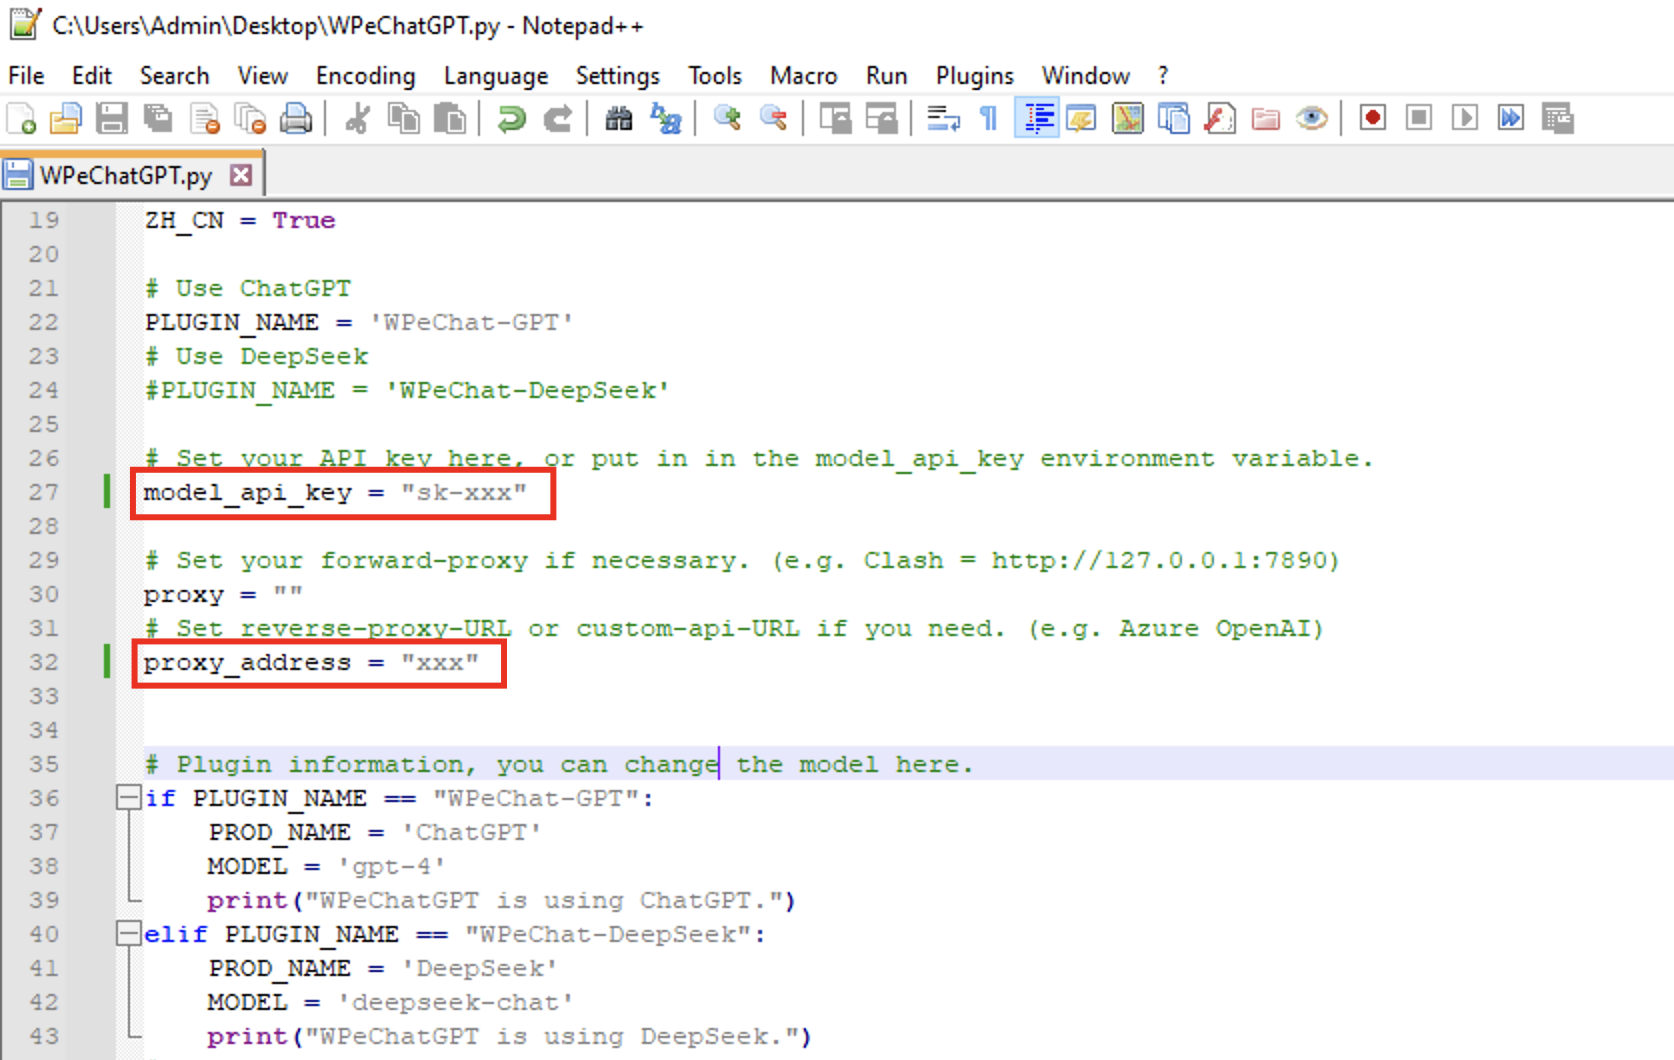Image resolution: width=1674 pixels, height=1060 pixels.
Task: Start macro recording with red dot
Action: click(1373, 118)
